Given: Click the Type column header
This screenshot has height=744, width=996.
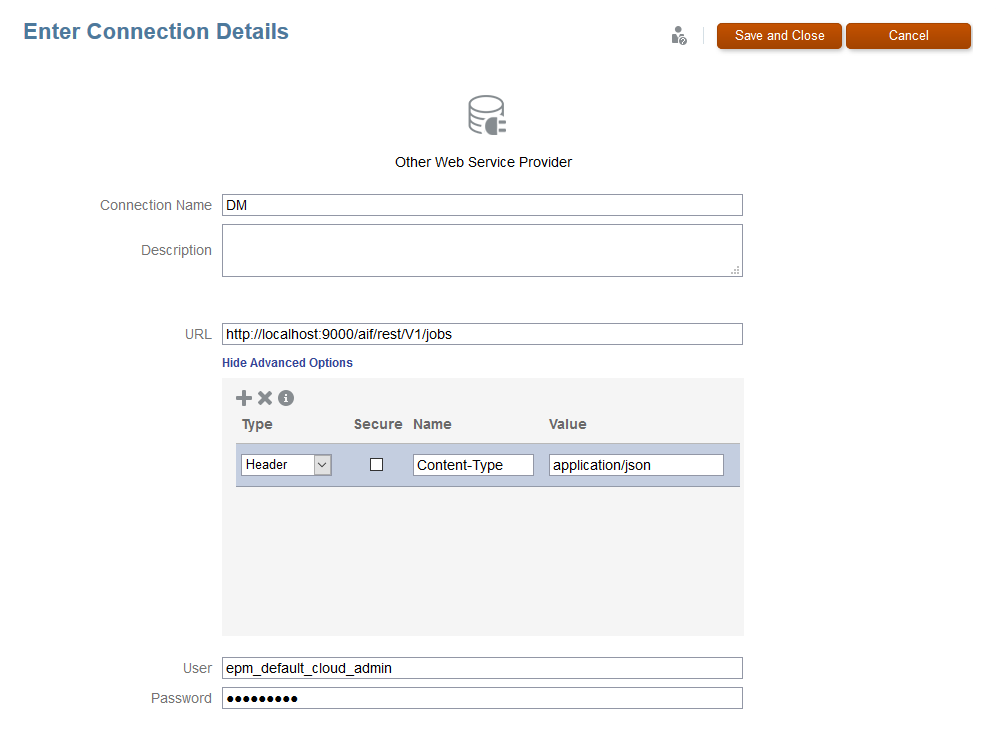Looking at the screenshot, I should coord(257,424).
